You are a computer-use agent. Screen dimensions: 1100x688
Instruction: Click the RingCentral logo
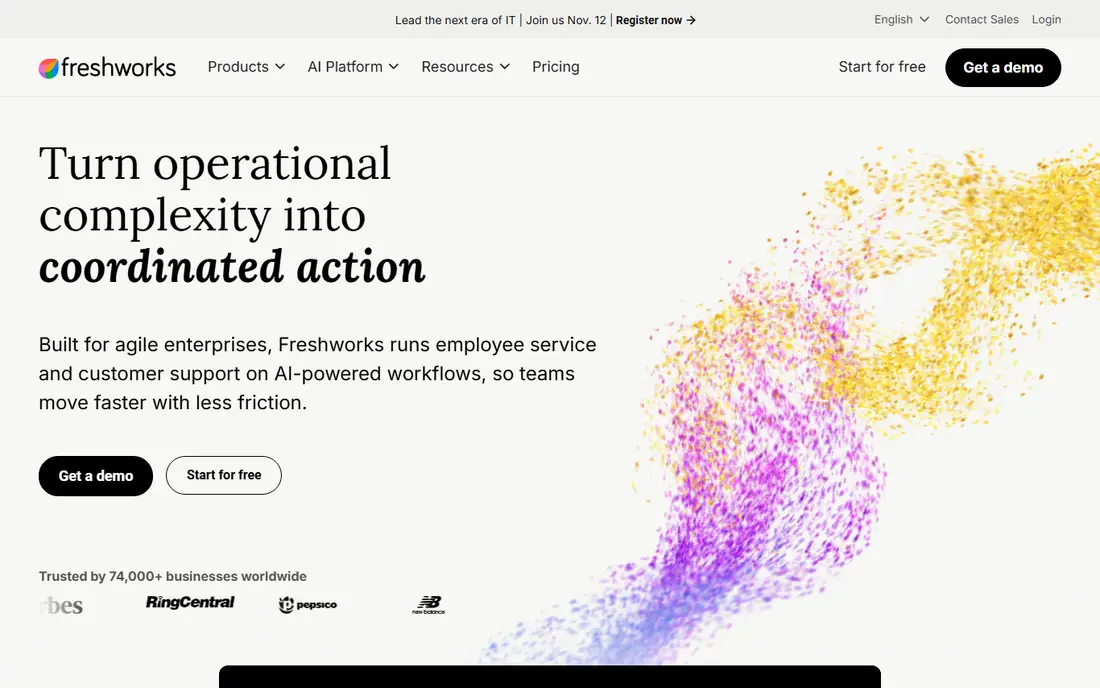coord(190,602)
